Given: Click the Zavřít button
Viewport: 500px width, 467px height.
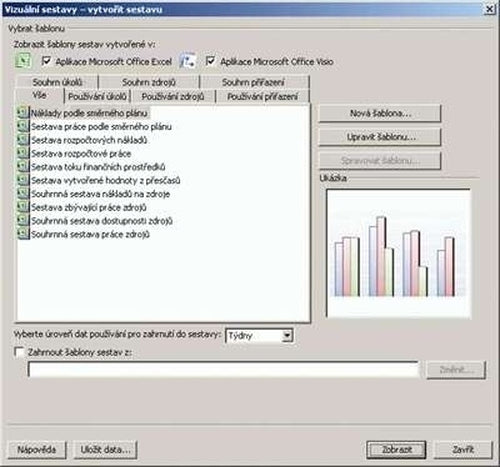Looking at the screenshot, I should pos(463,450).
